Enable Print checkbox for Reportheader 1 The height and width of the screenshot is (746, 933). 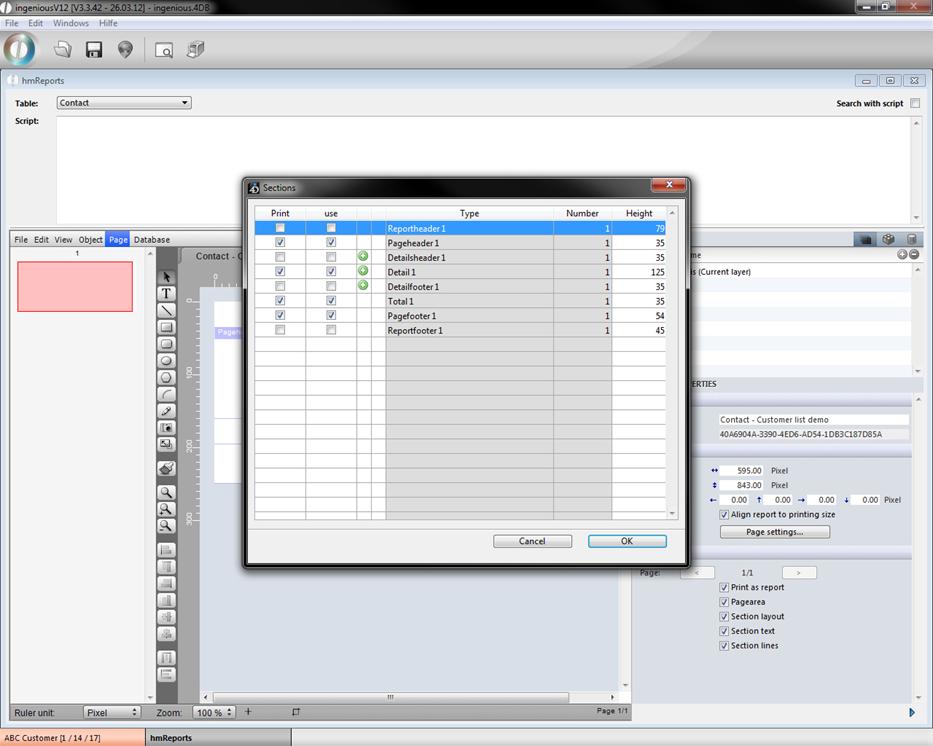pyautogui.click(x=280, y=228)
